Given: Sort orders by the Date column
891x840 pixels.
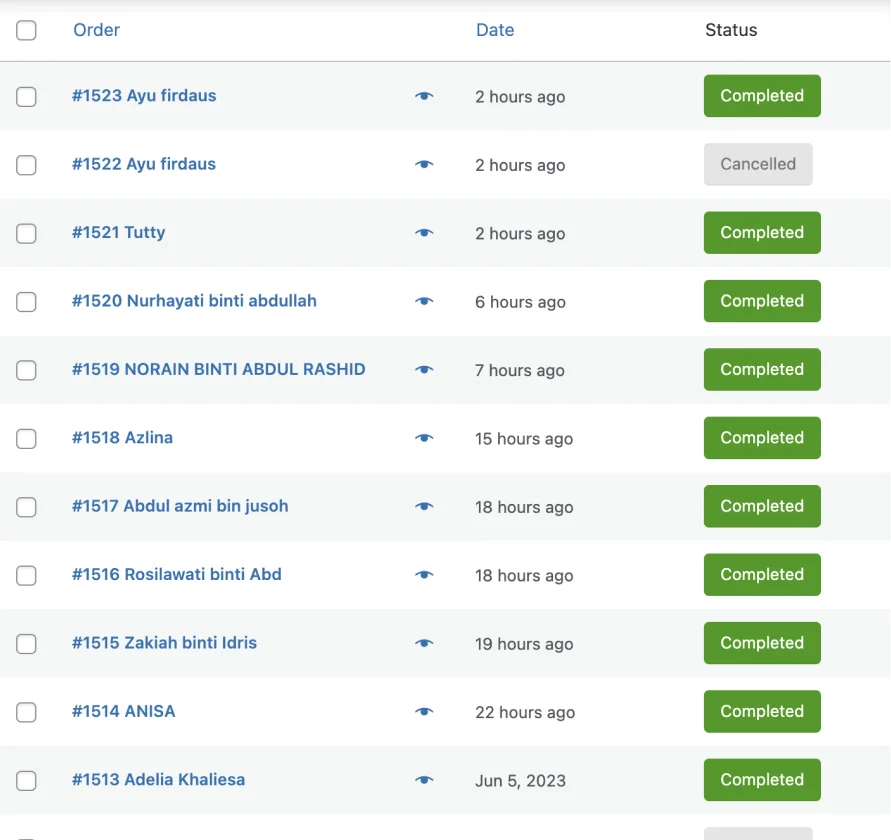Looking at the screenshot, I should [495, 30].
